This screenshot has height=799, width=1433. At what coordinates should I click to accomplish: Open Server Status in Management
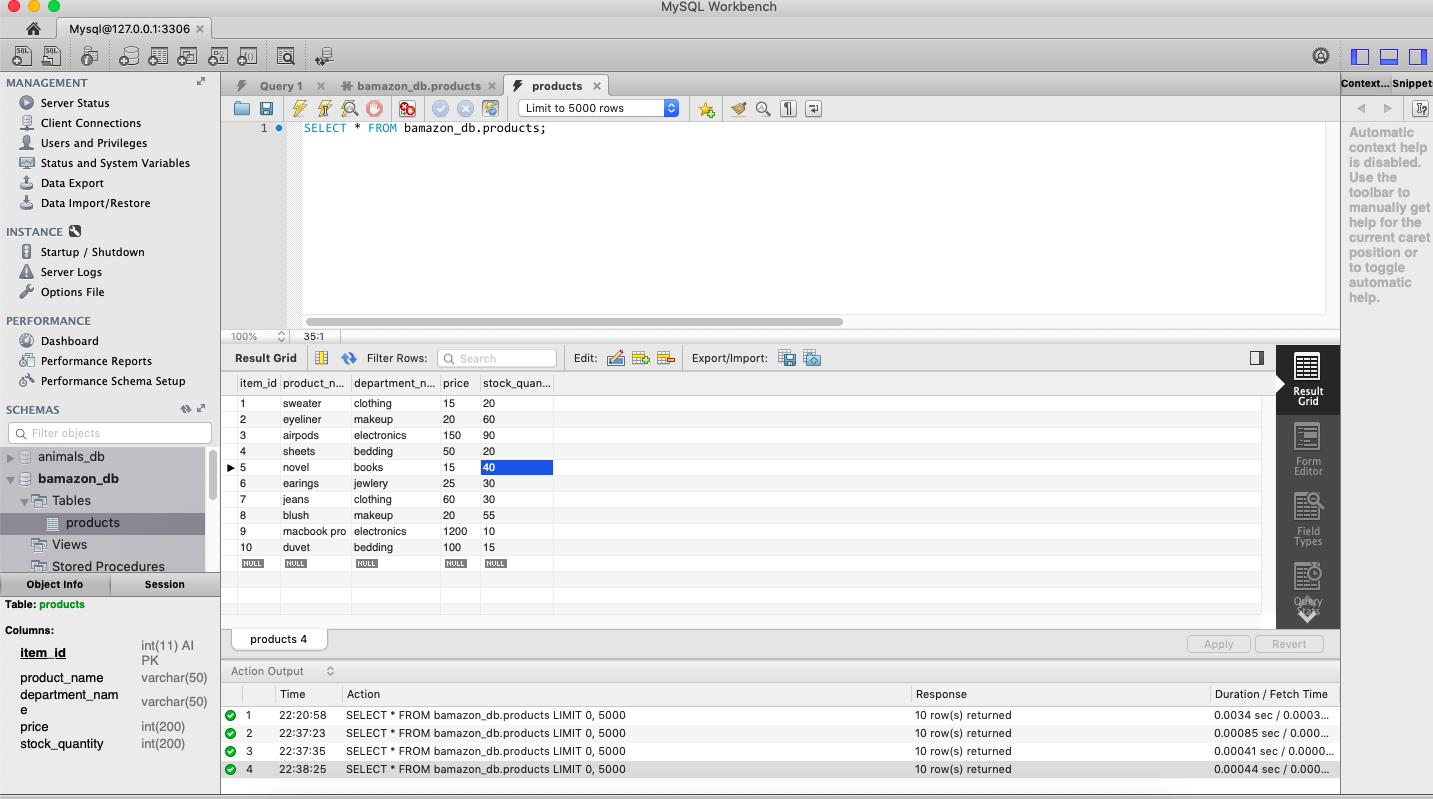pyautogui.click(x=75, y=103)
